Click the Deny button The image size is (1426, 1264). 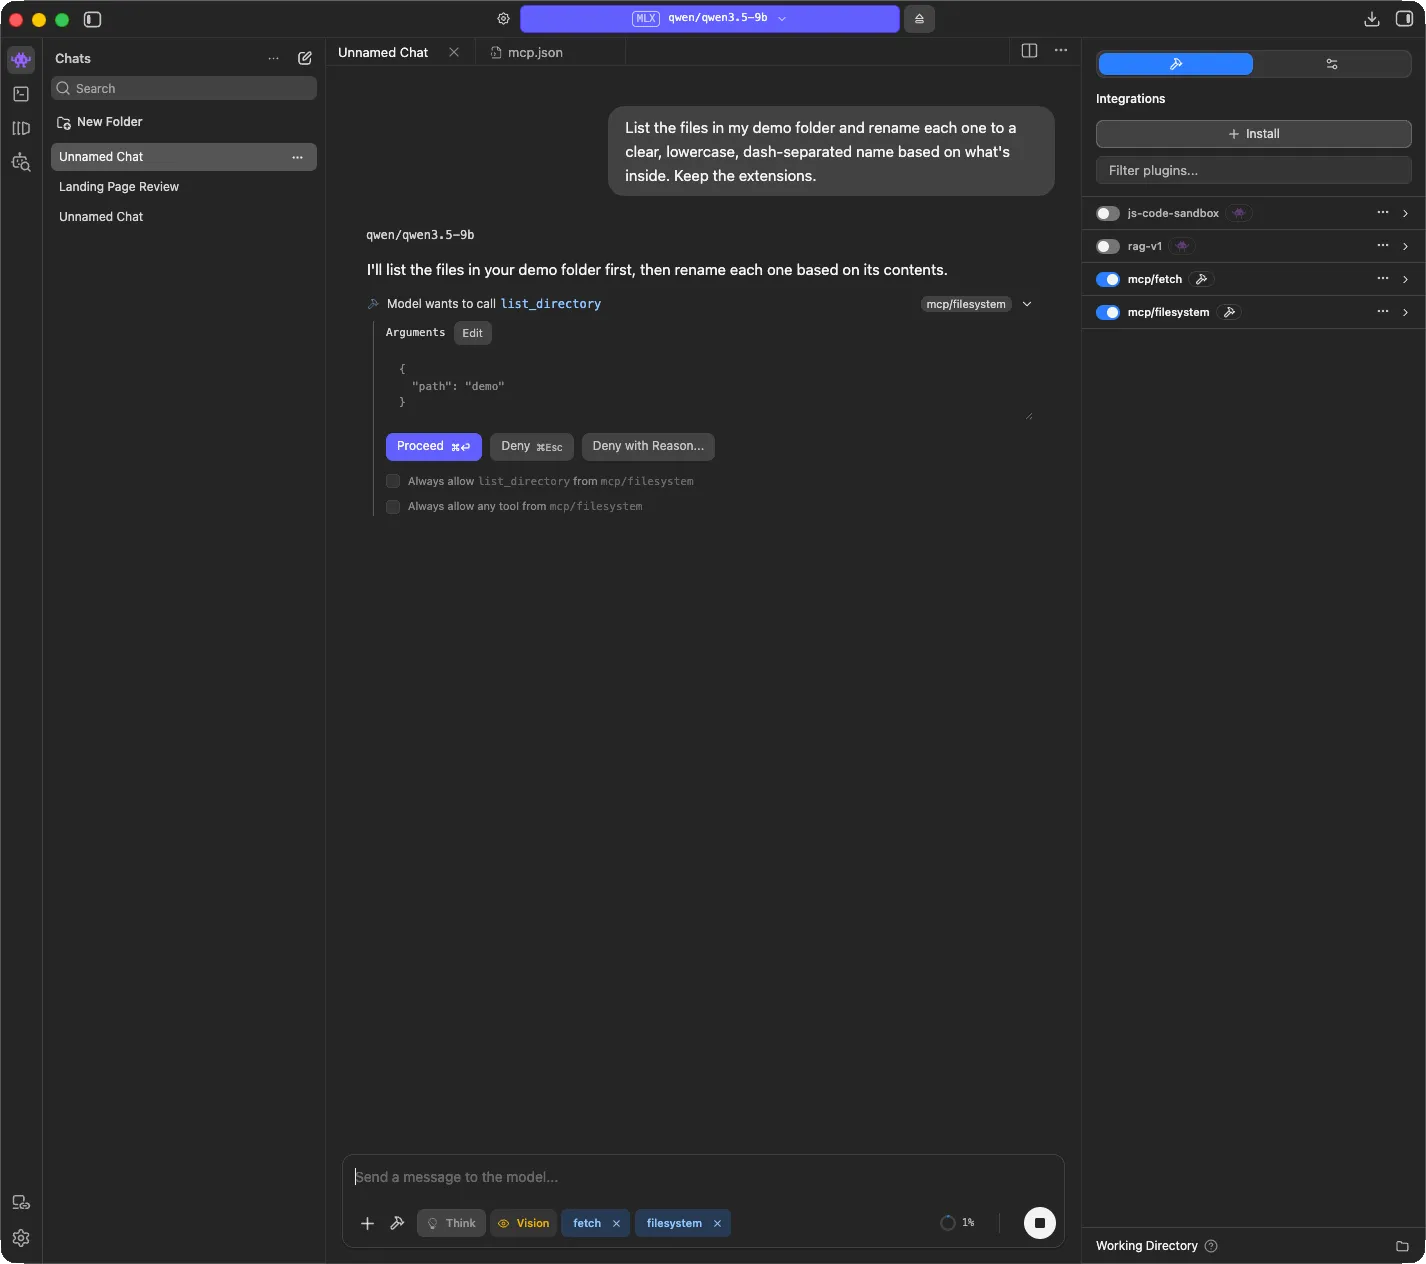pyautogui.click(x=532, y=446)
